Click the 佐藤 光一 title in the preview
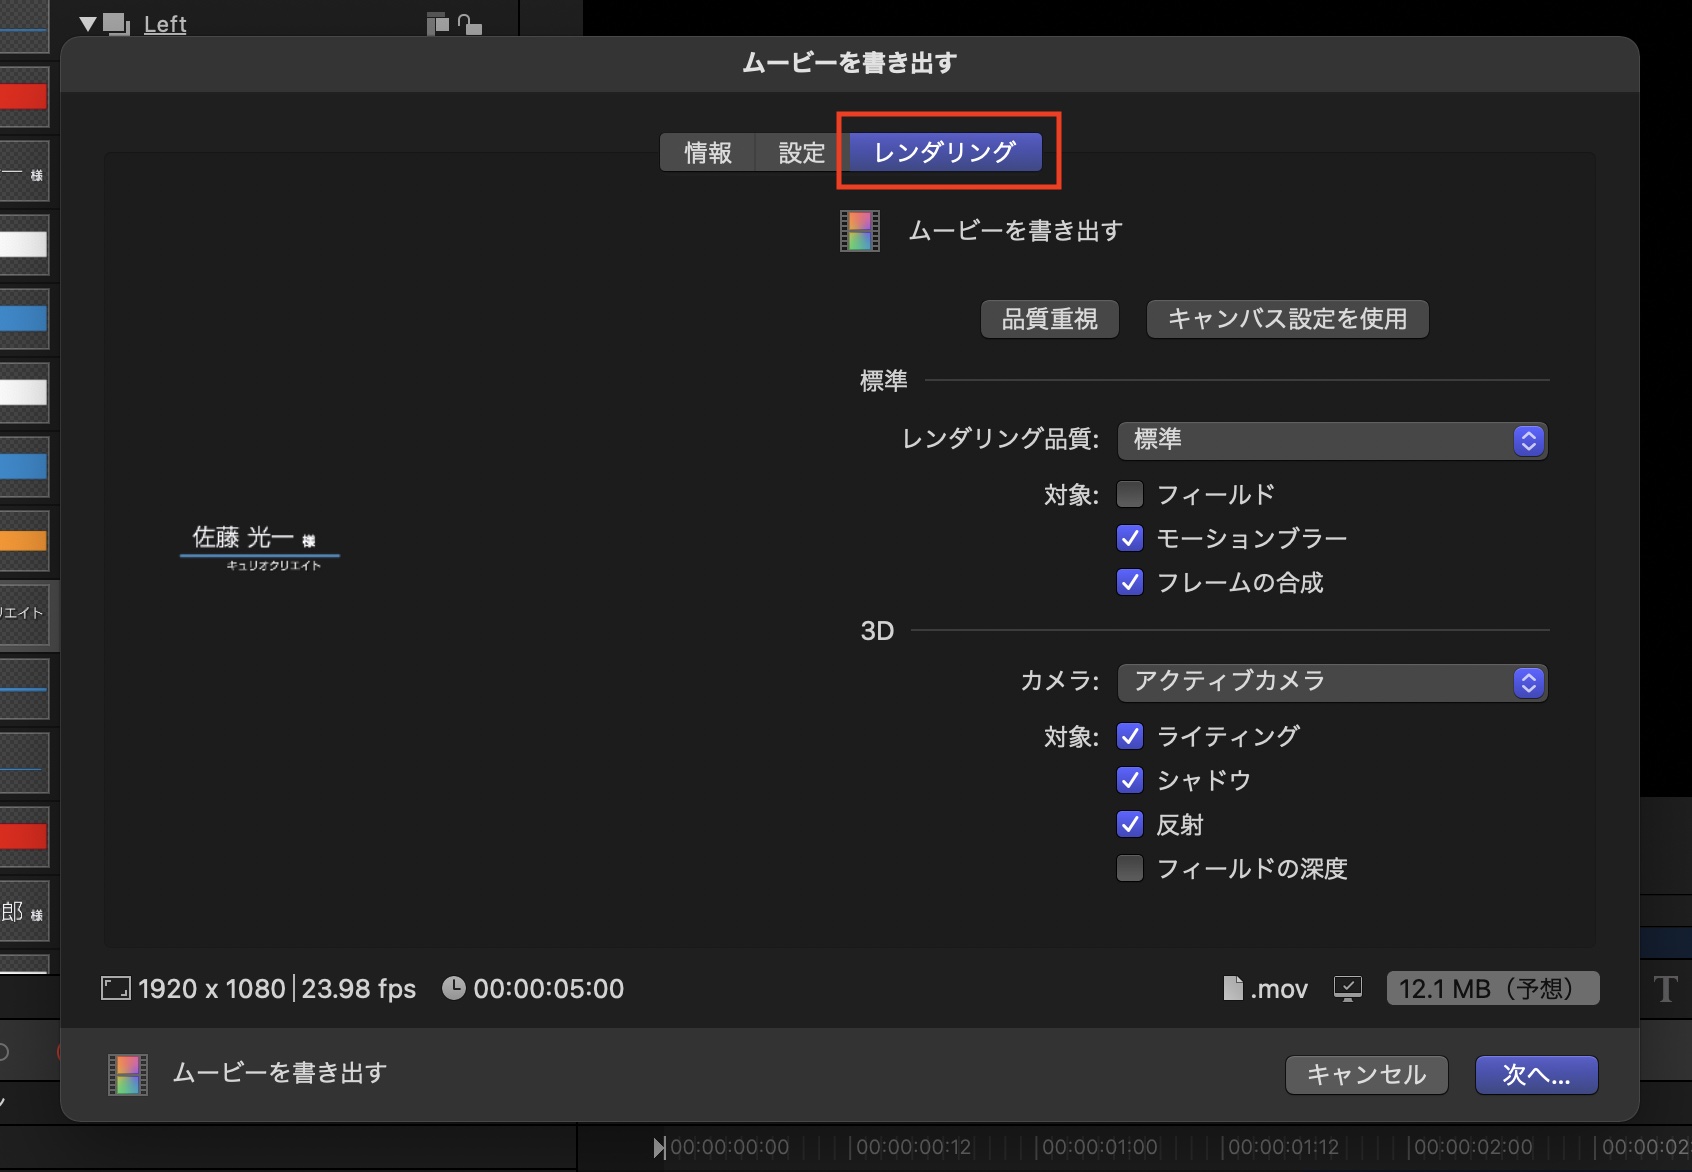 pos(254,538)
